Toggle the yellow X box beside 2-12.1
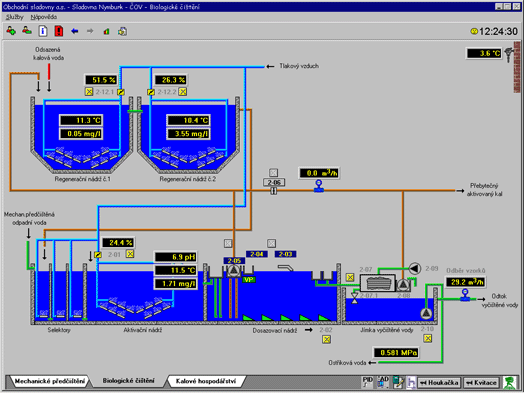 pos(89,92)
